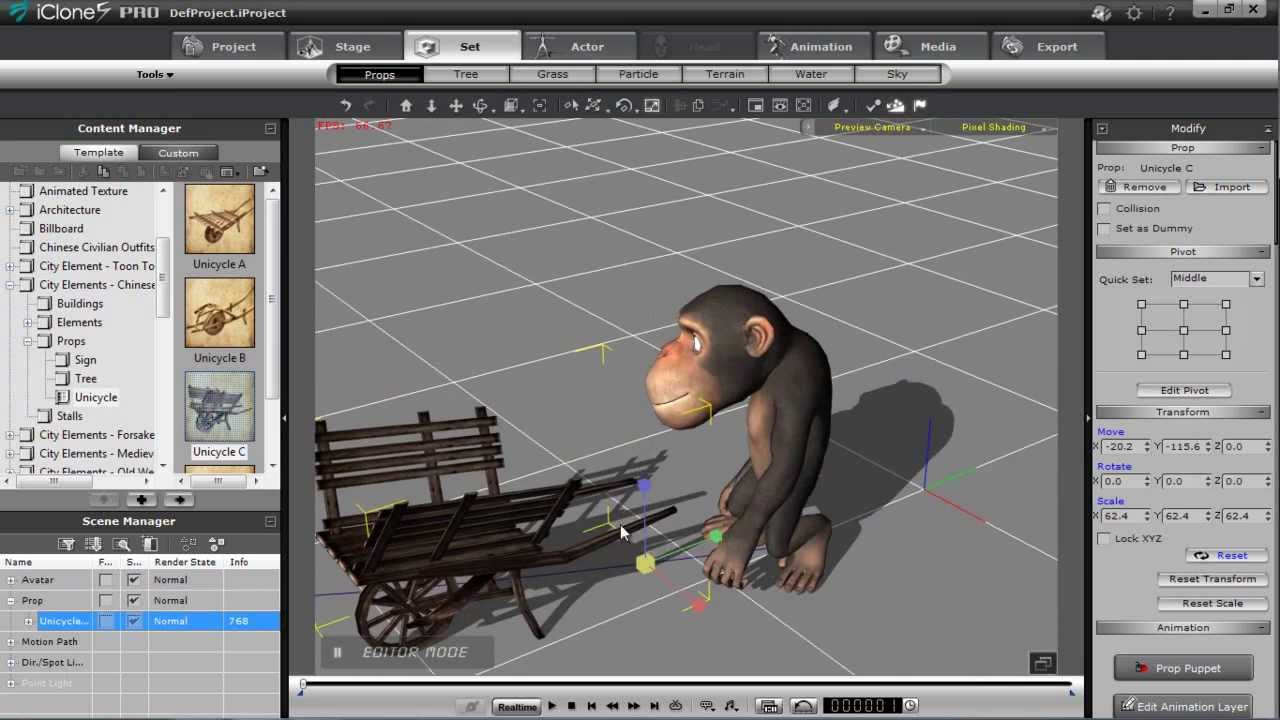Expand the Avatar node in Scene Manager
The height and width of the screenshot is (720, 1280).
click(11, 580)
